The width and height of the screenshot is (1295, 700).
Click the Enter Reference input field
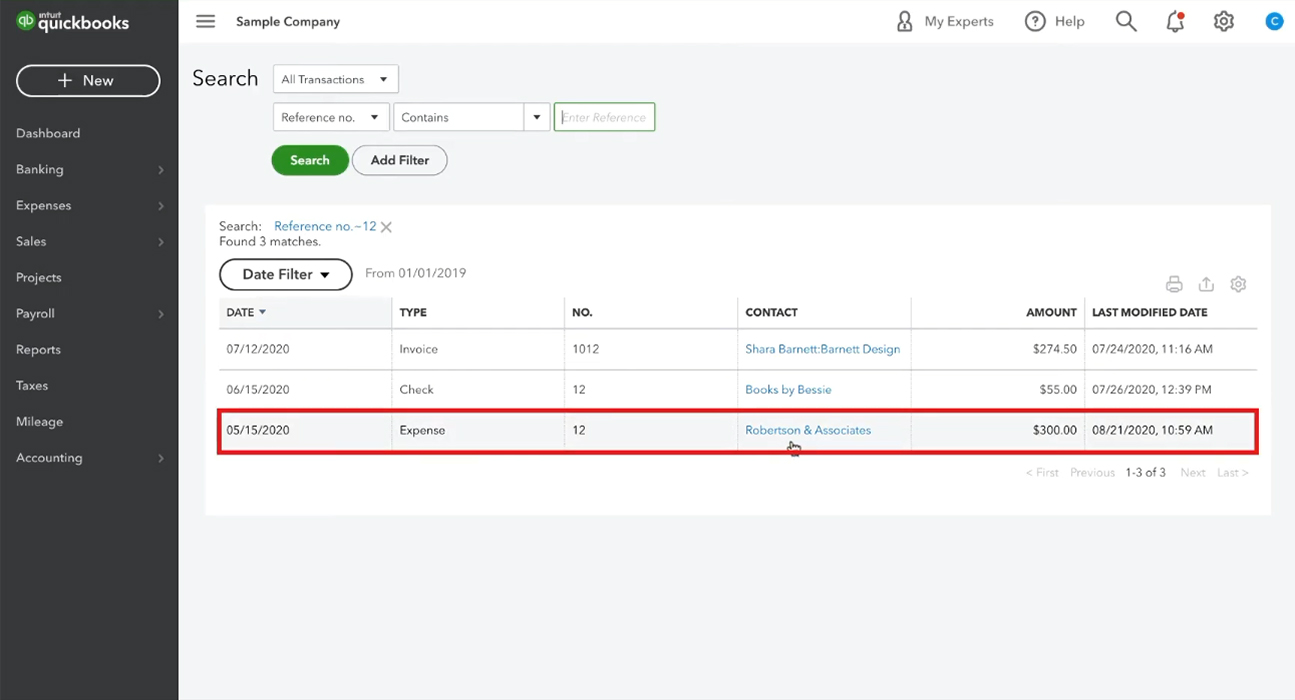604,117
